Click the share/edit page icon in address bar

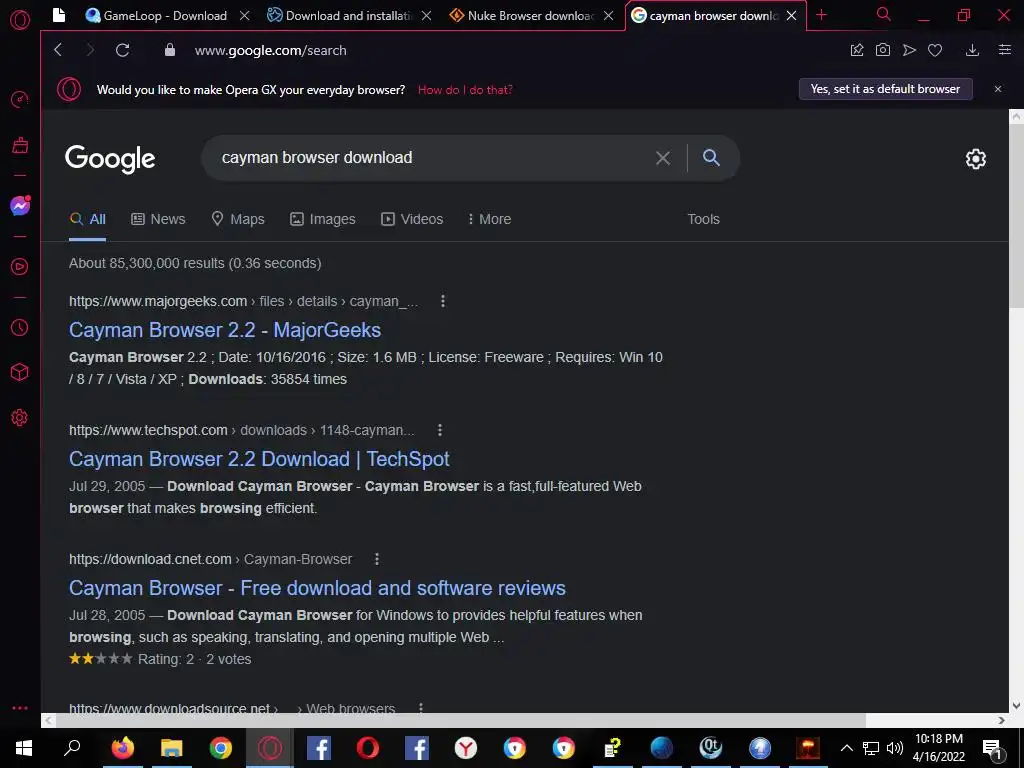point(857,50)
